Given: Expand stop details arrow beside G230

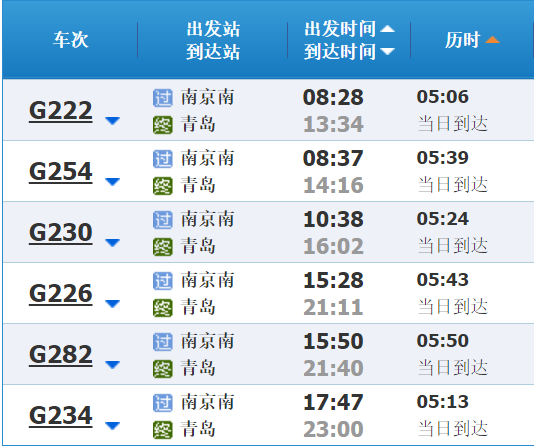Looking at the screenshot, I should pos(112,242).
